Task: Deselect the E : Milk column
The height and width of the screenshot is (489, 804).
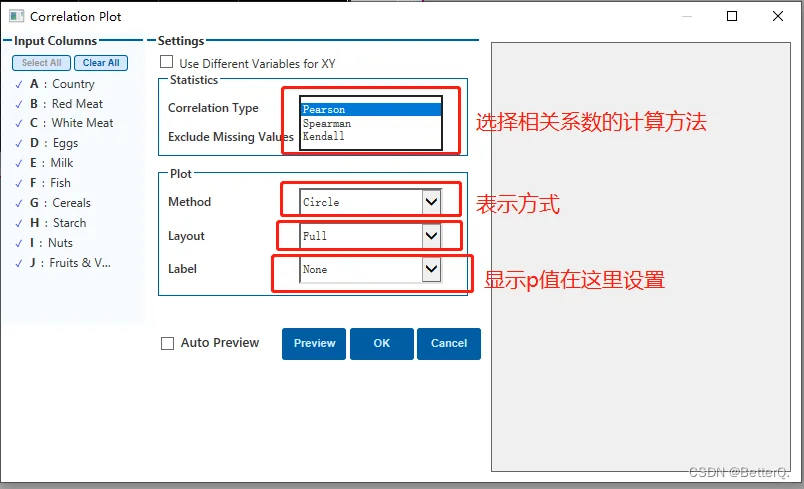Action: click(19, 164)
